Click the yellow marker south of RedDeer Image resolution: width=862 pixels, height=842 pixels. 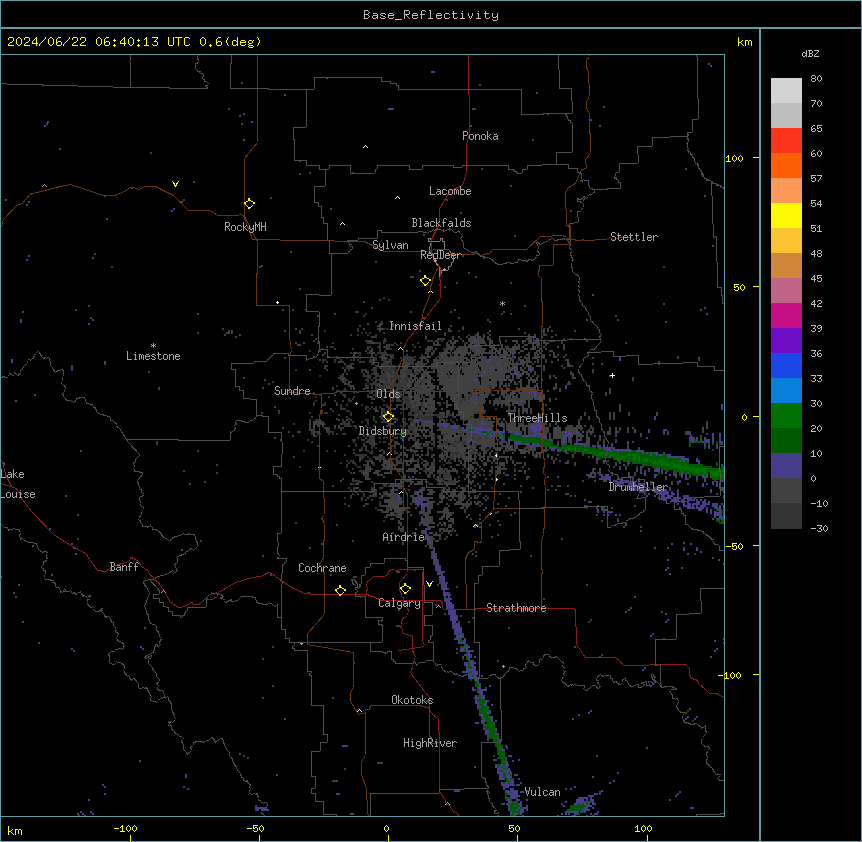pos(425,280)
